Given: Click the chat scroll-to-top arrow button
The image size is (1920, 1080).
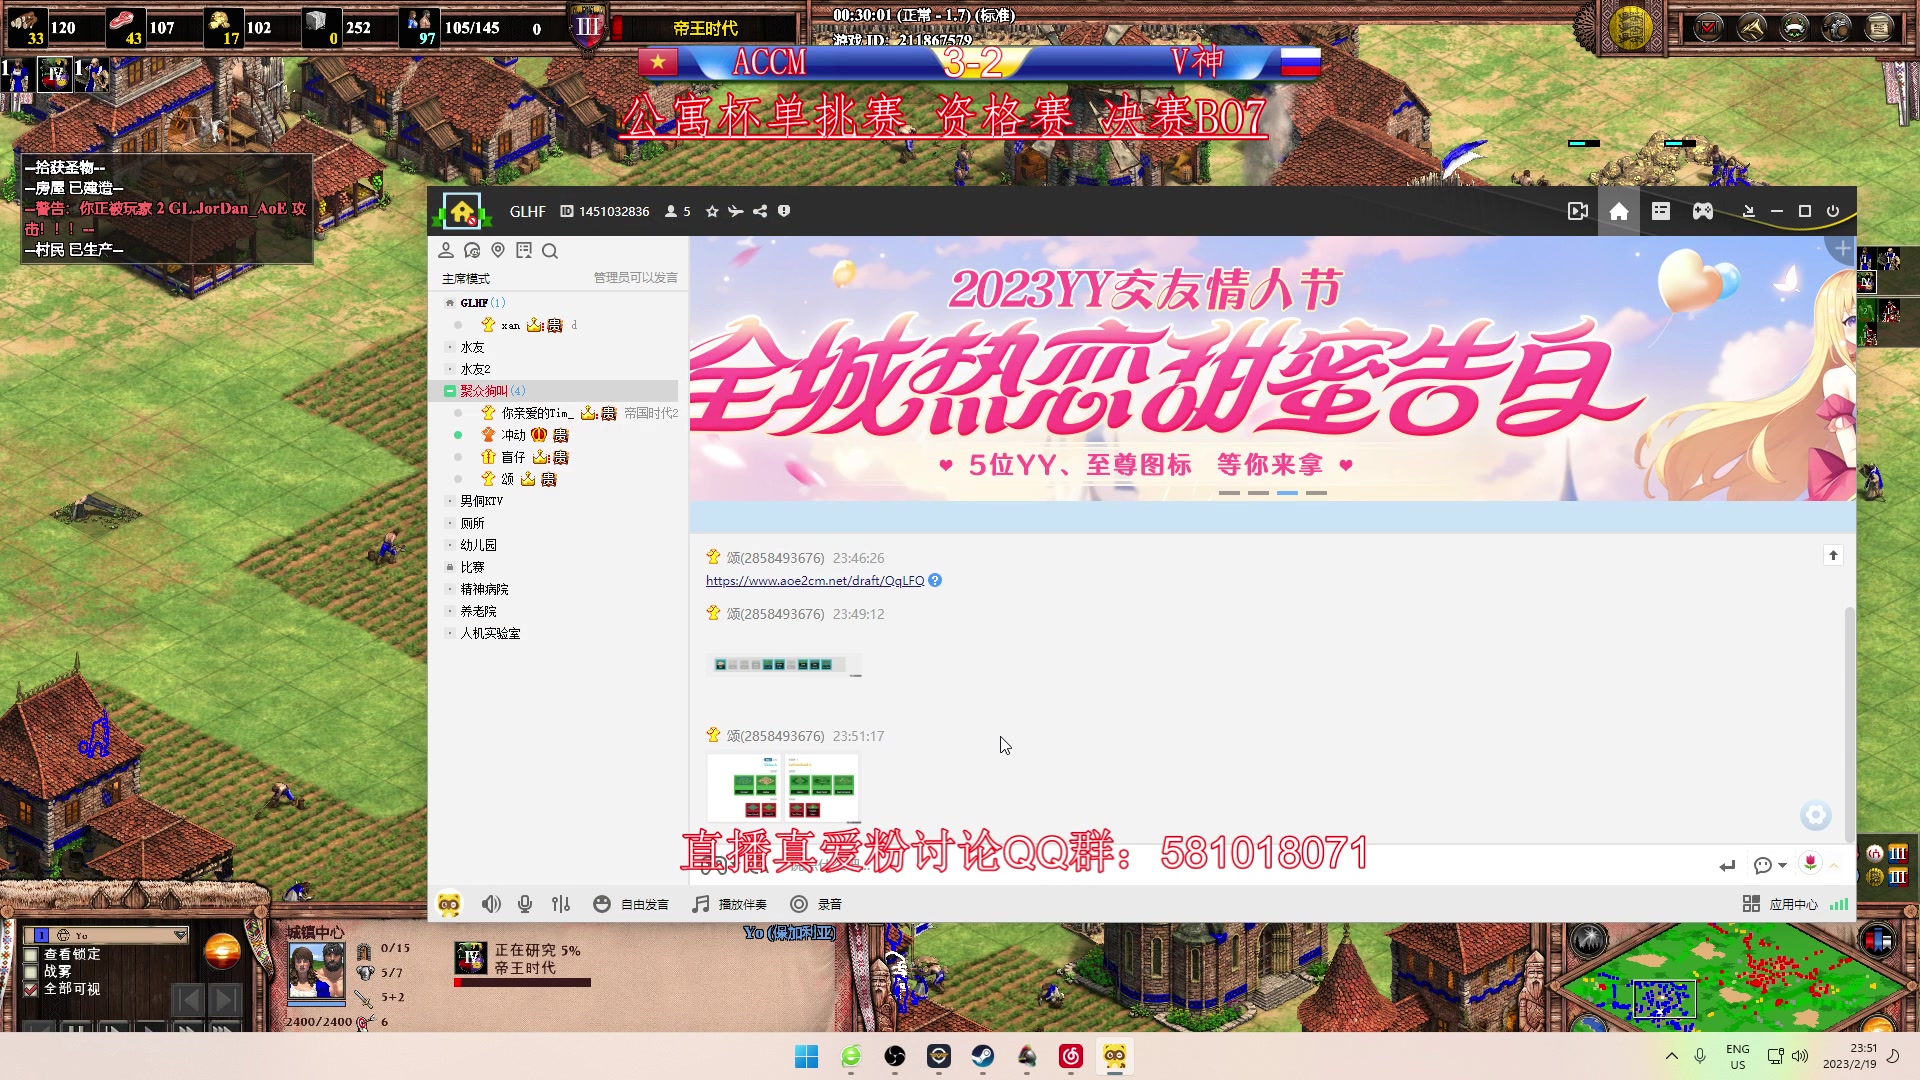Looking at the screenshot, I should pyautogui.click(x=1833, y=555).
